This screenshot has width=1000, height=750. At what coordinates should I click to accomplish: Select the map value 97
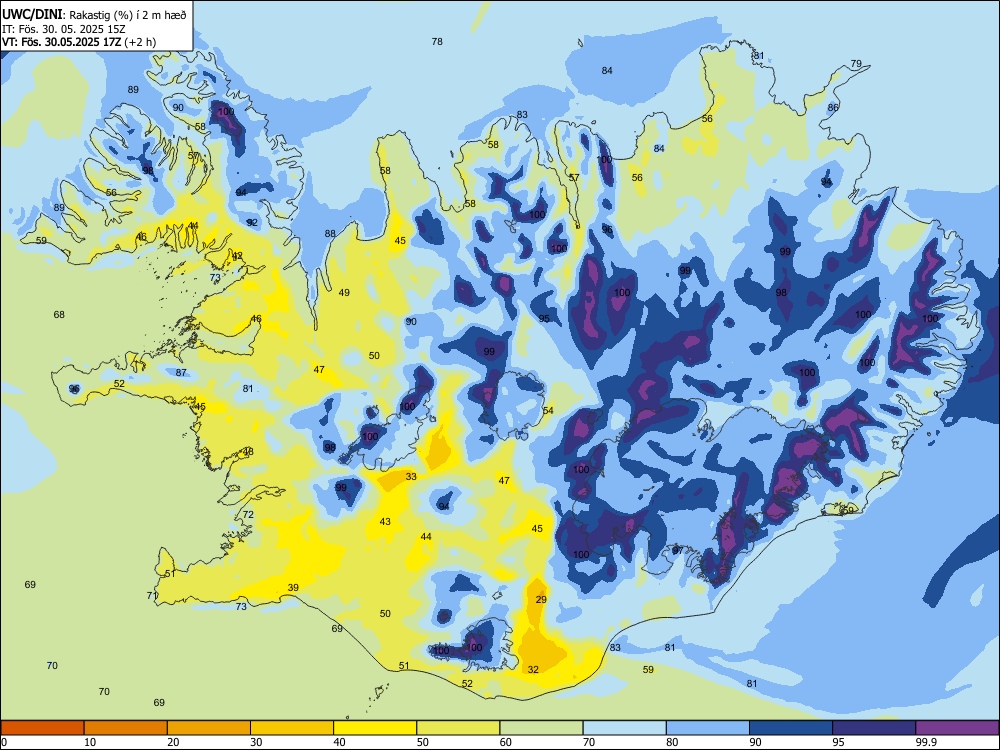(678, 550)
